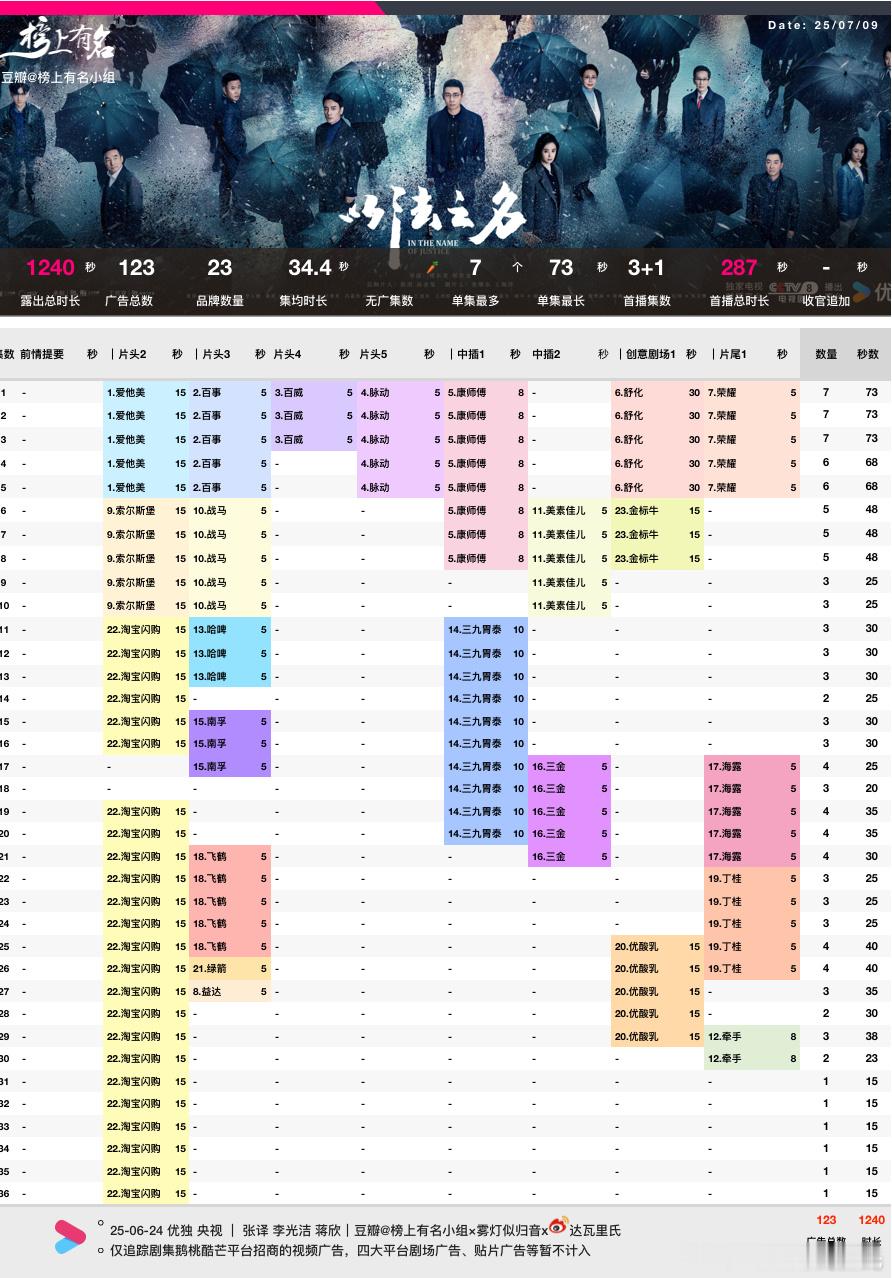The width and height of the screenshot is (892, 1278).
Task: Click the 4.脉动 cell in episode 5 row
Action: coord(400,487)
